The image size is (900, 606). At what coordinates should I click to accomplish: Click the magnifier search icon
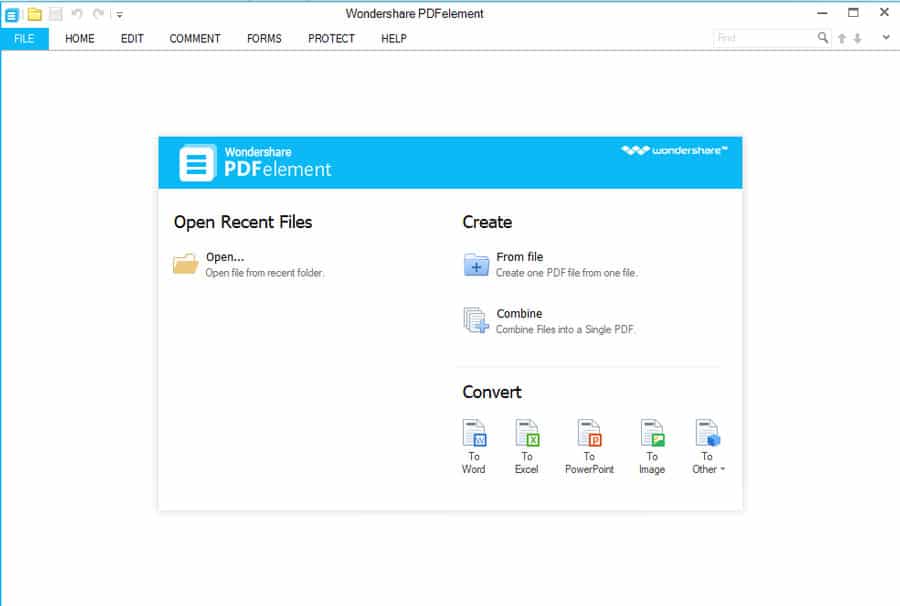click(x=823, y=38)
